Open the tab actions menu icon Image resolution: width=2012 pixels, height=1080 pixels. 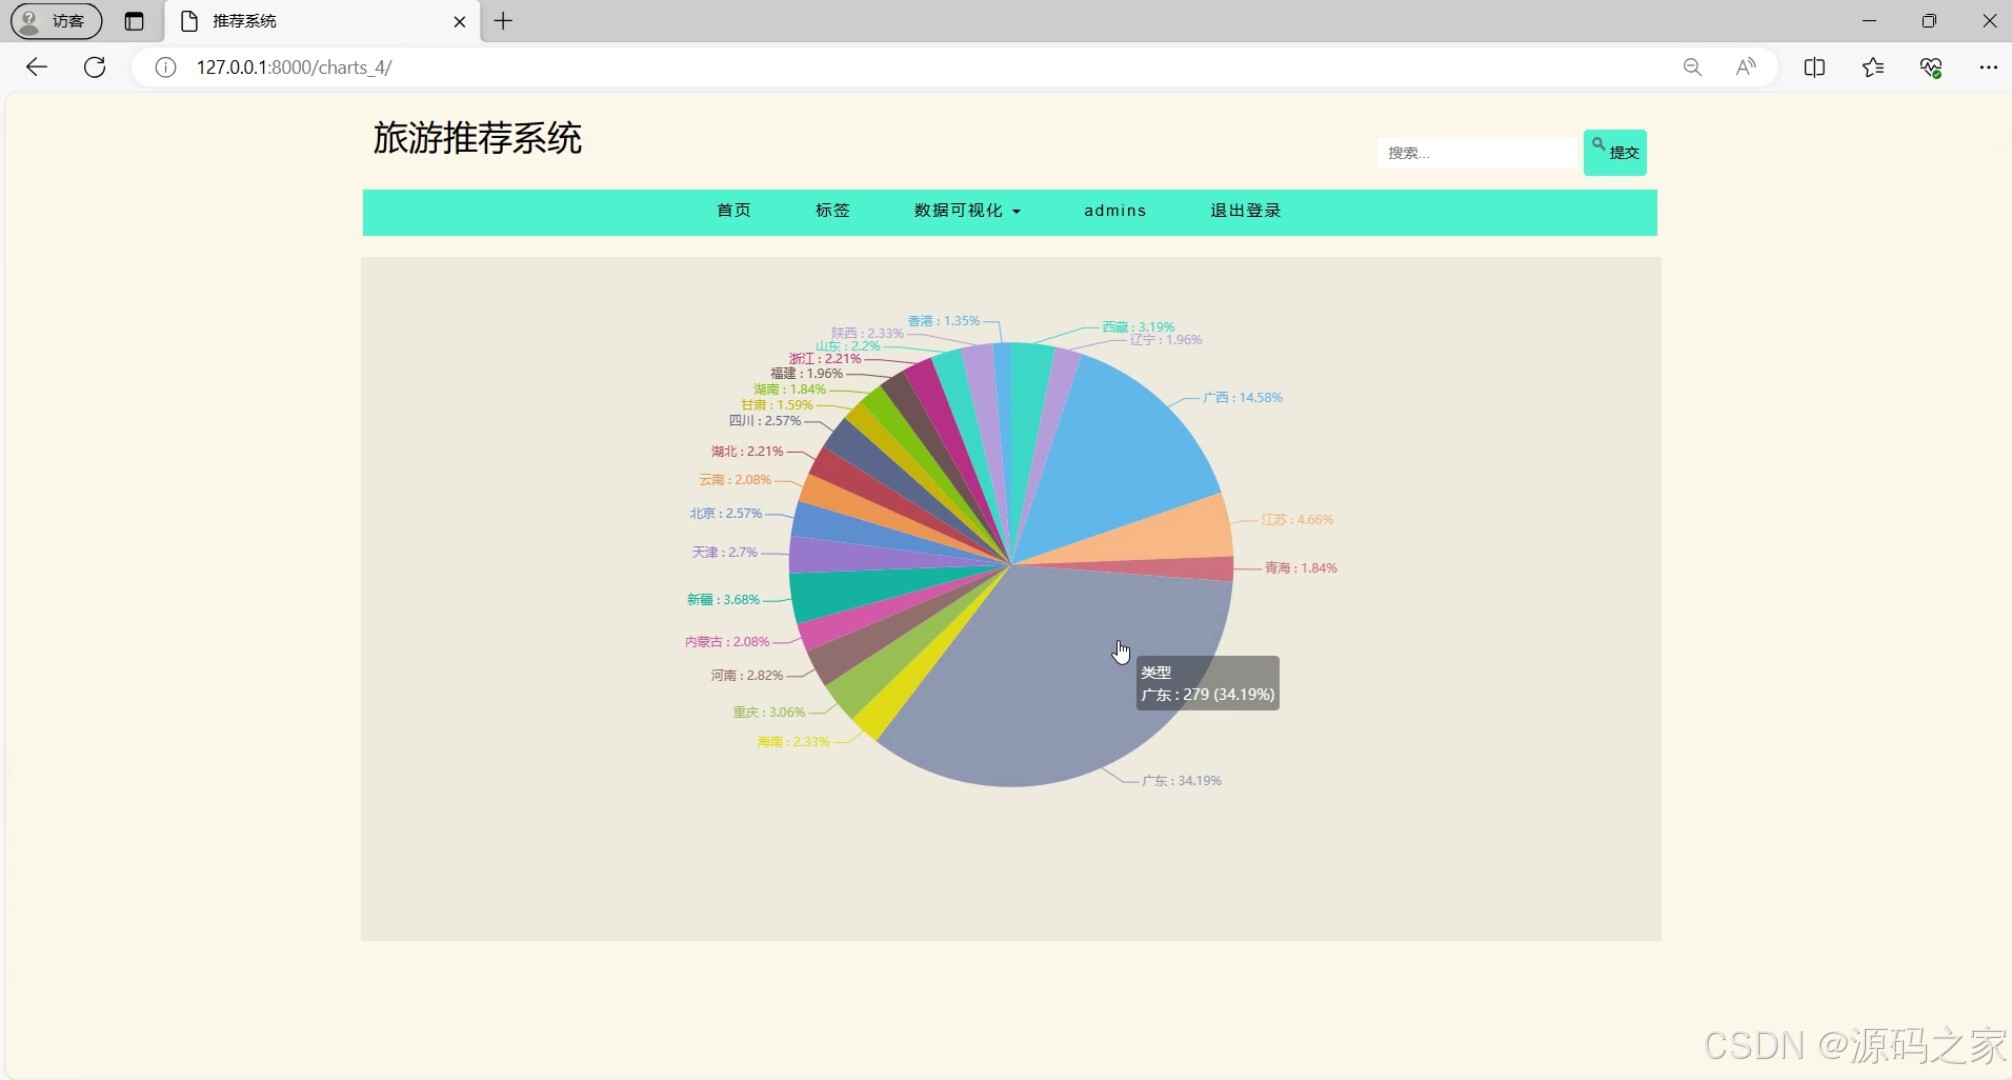click(135, 21)
